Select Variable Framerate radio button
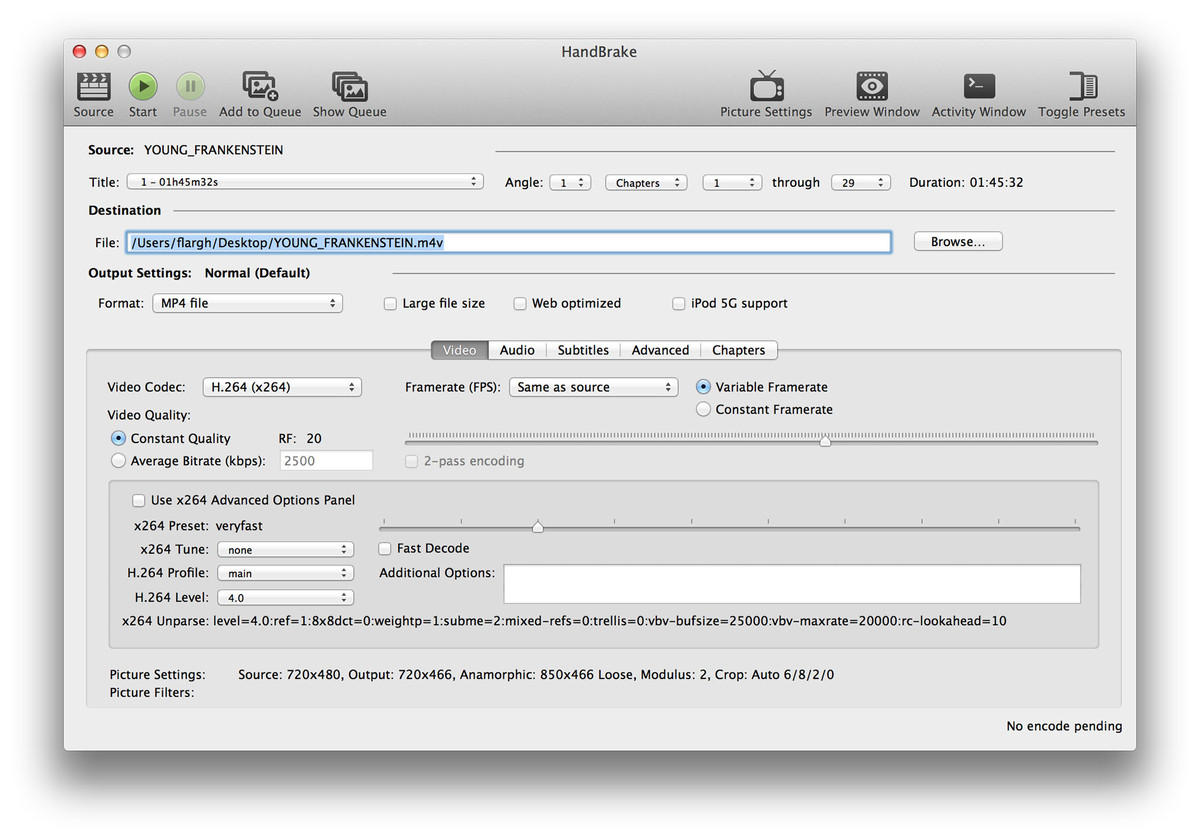The width and height of the screenshot is (1200, 839). click(x=704, y=387)
